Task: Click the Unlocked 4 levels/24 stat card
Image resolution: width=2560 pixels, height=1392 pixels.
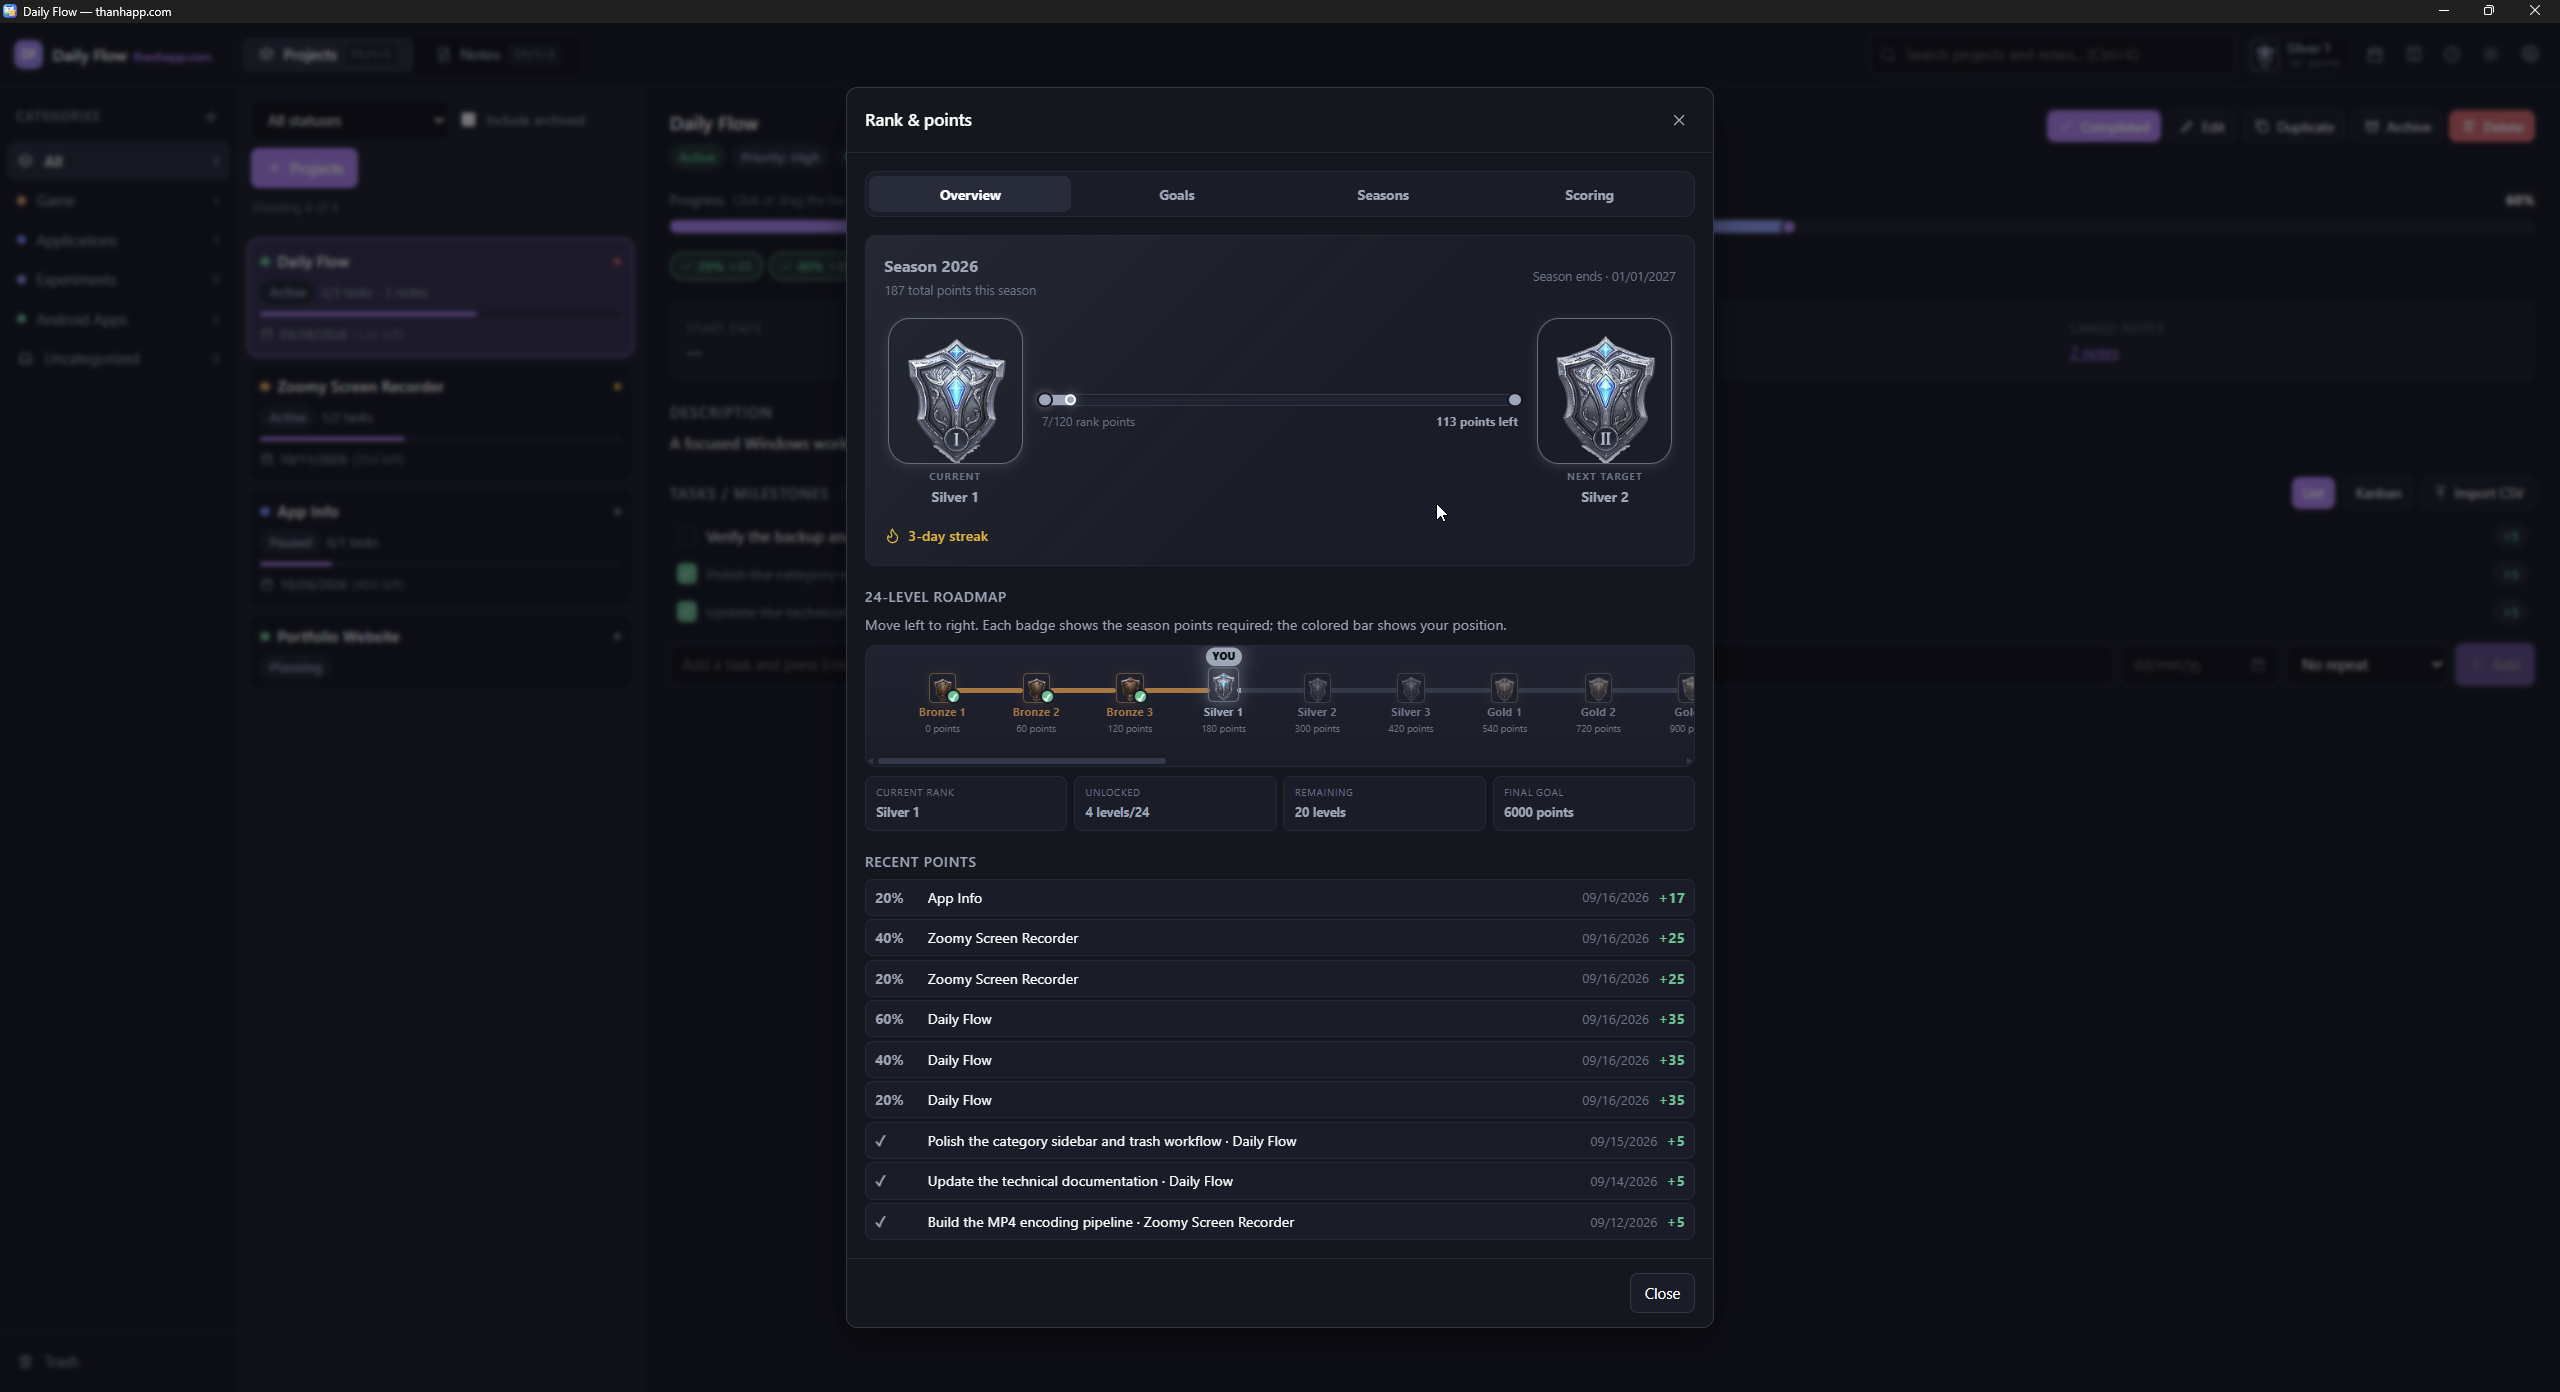Action: coord(1175,803)
